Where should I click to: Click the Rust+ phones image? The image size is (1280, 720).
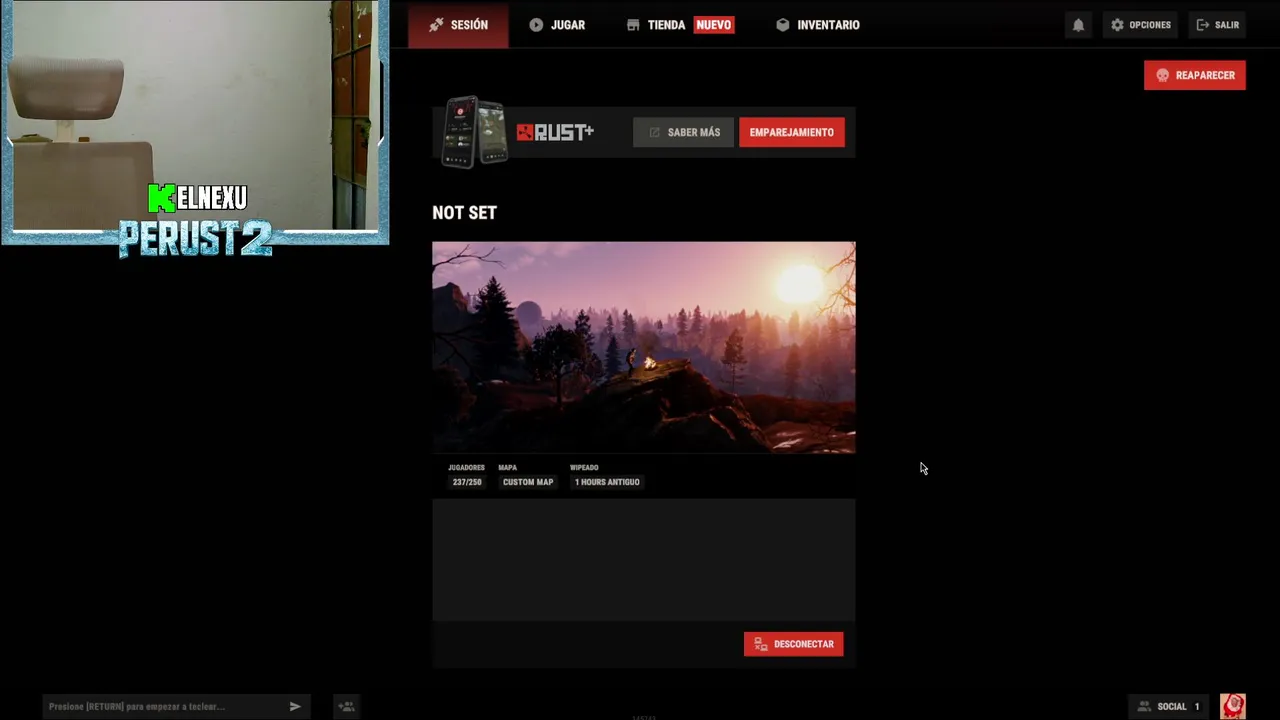point(475,131)
